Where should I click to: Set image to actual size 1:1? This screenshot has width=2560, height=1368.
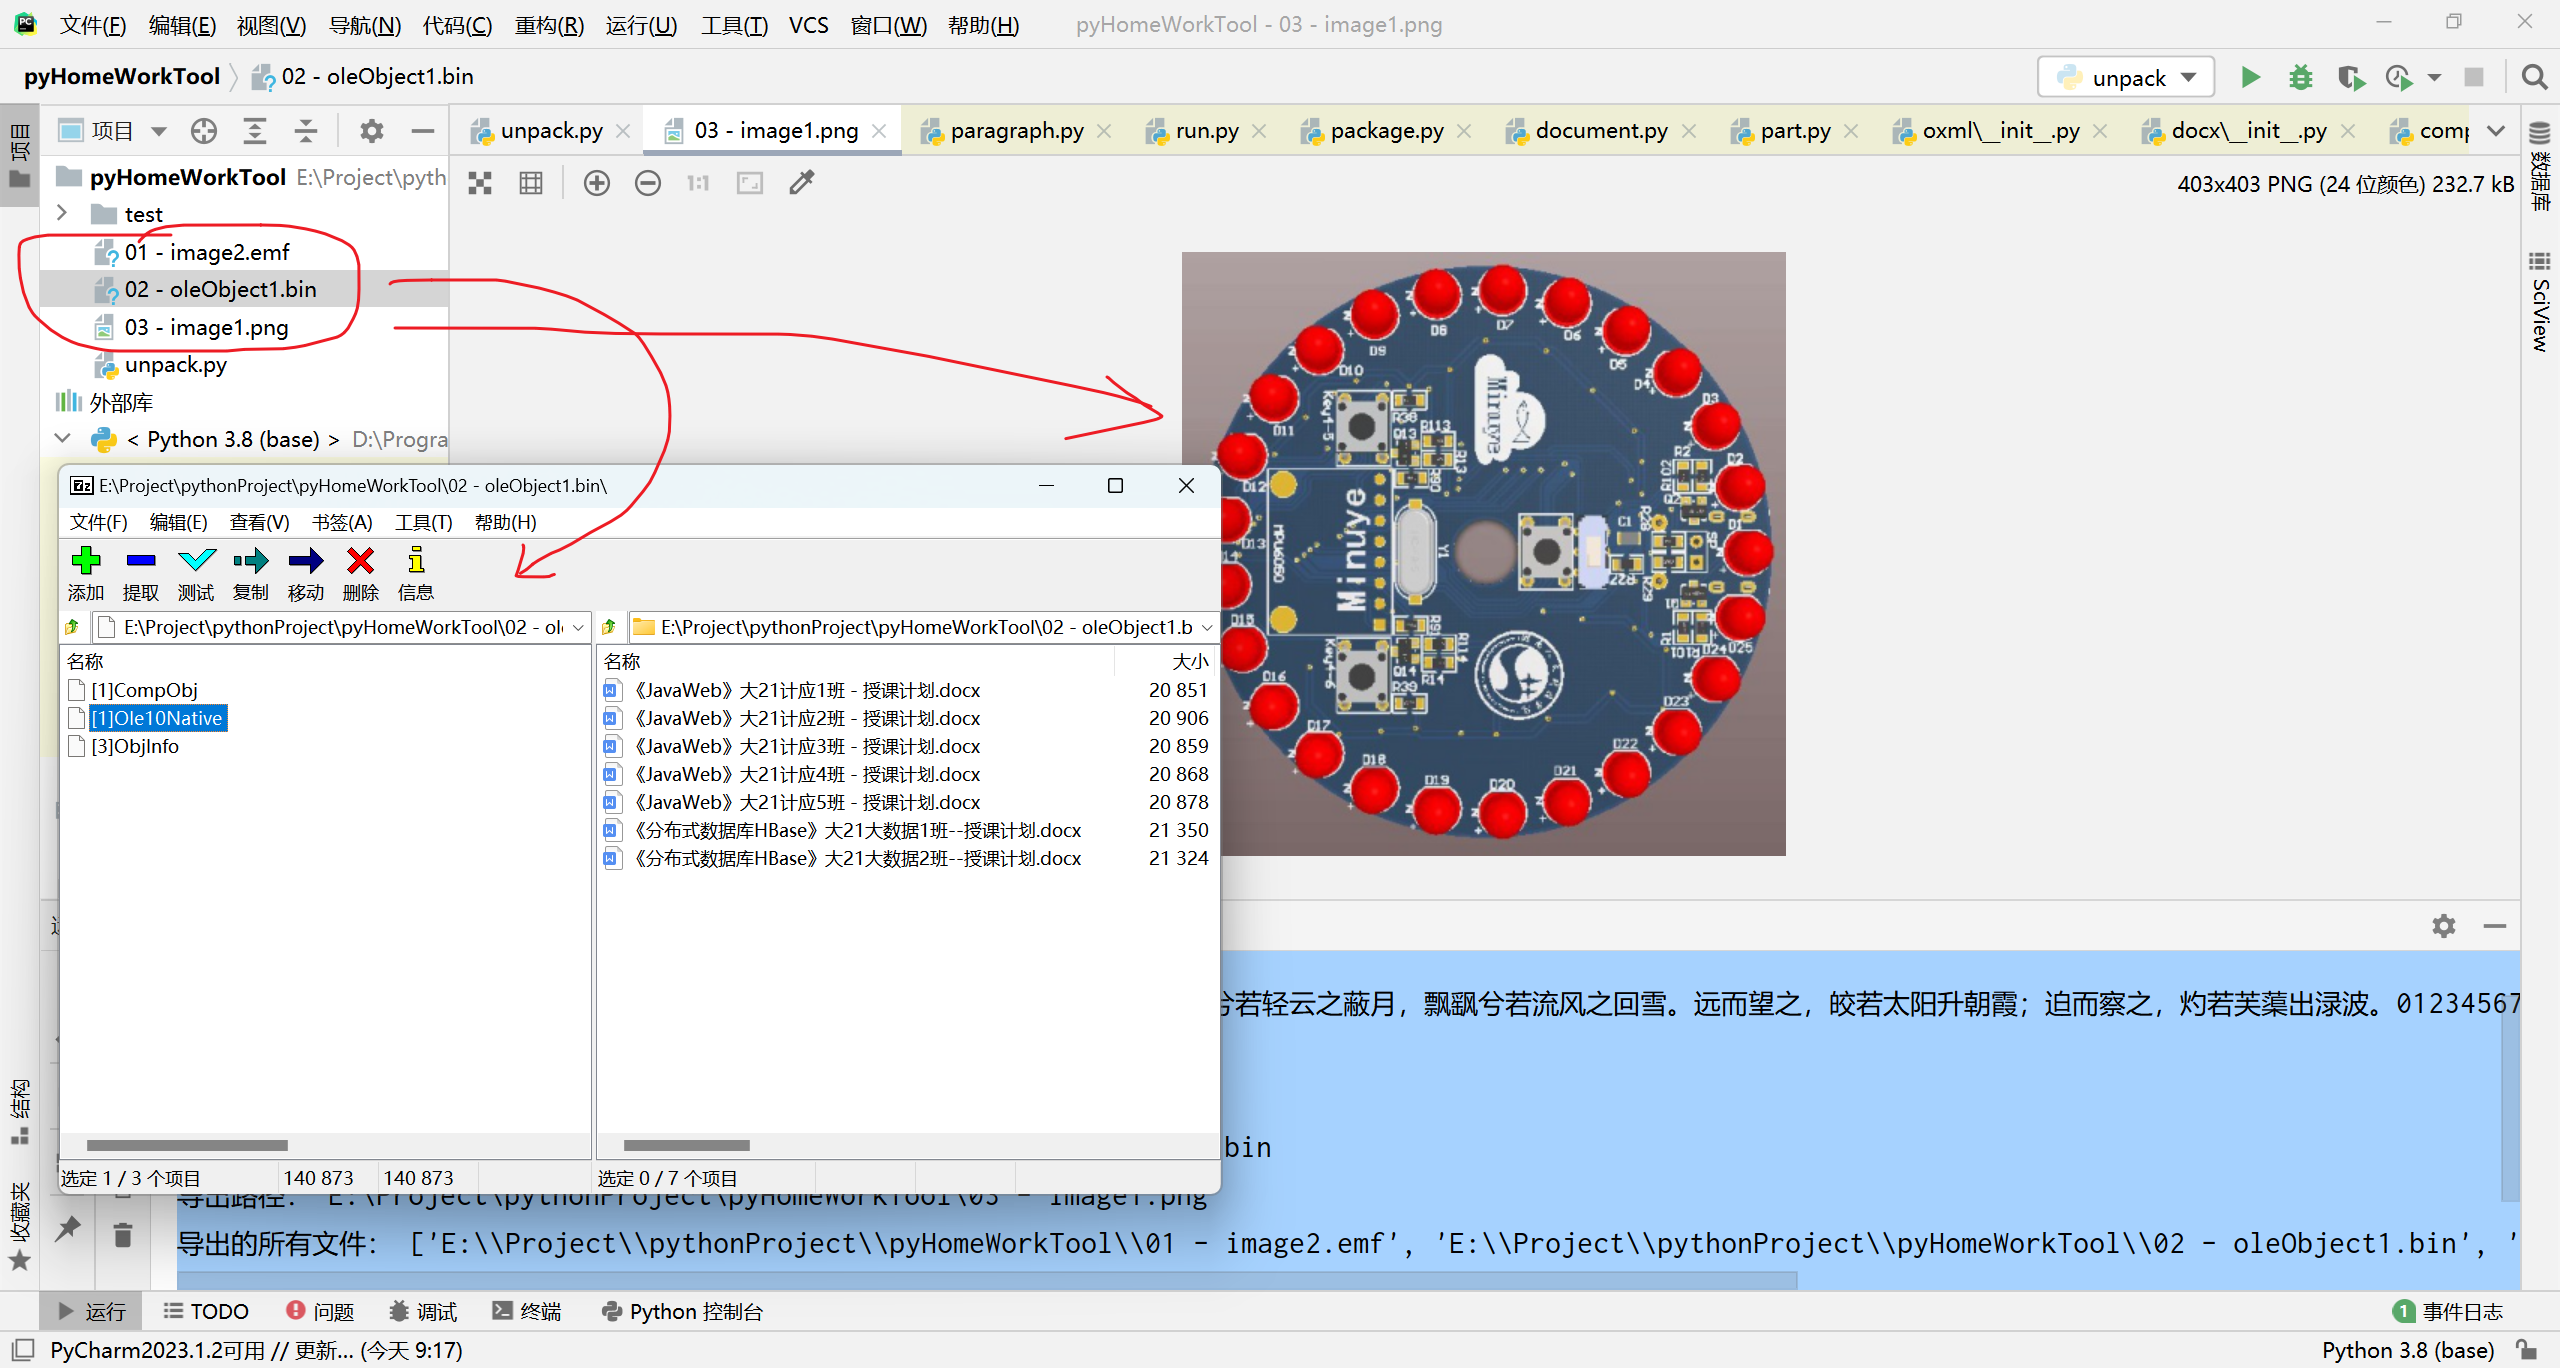[x=698, y=183]
